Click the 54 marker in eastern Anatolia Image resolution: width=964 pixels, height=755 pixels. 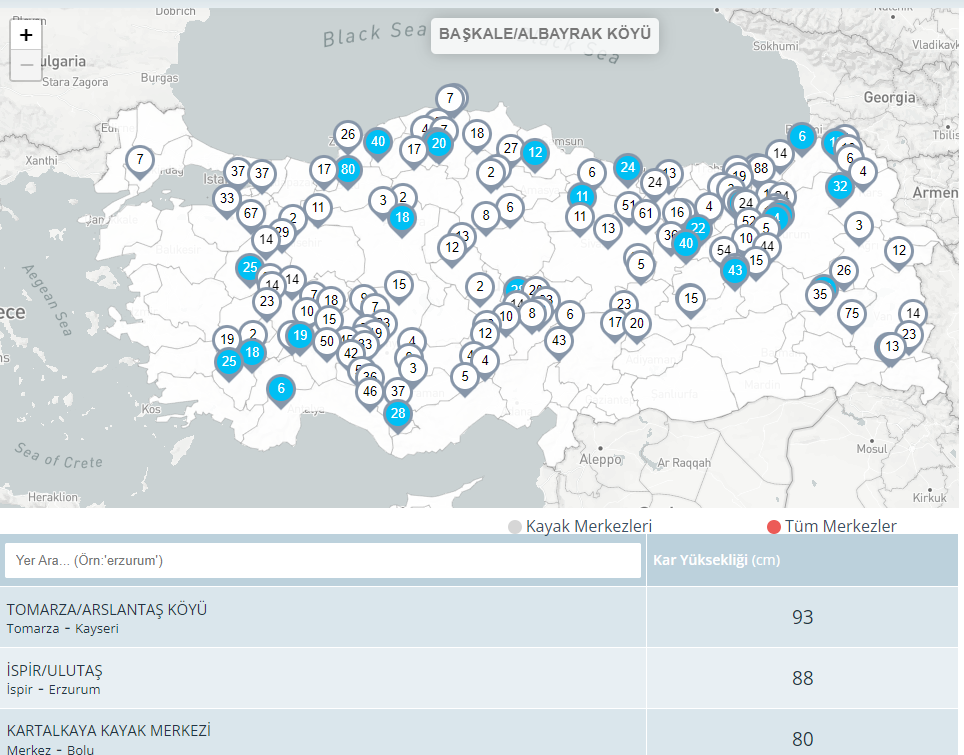click(724, 251)
